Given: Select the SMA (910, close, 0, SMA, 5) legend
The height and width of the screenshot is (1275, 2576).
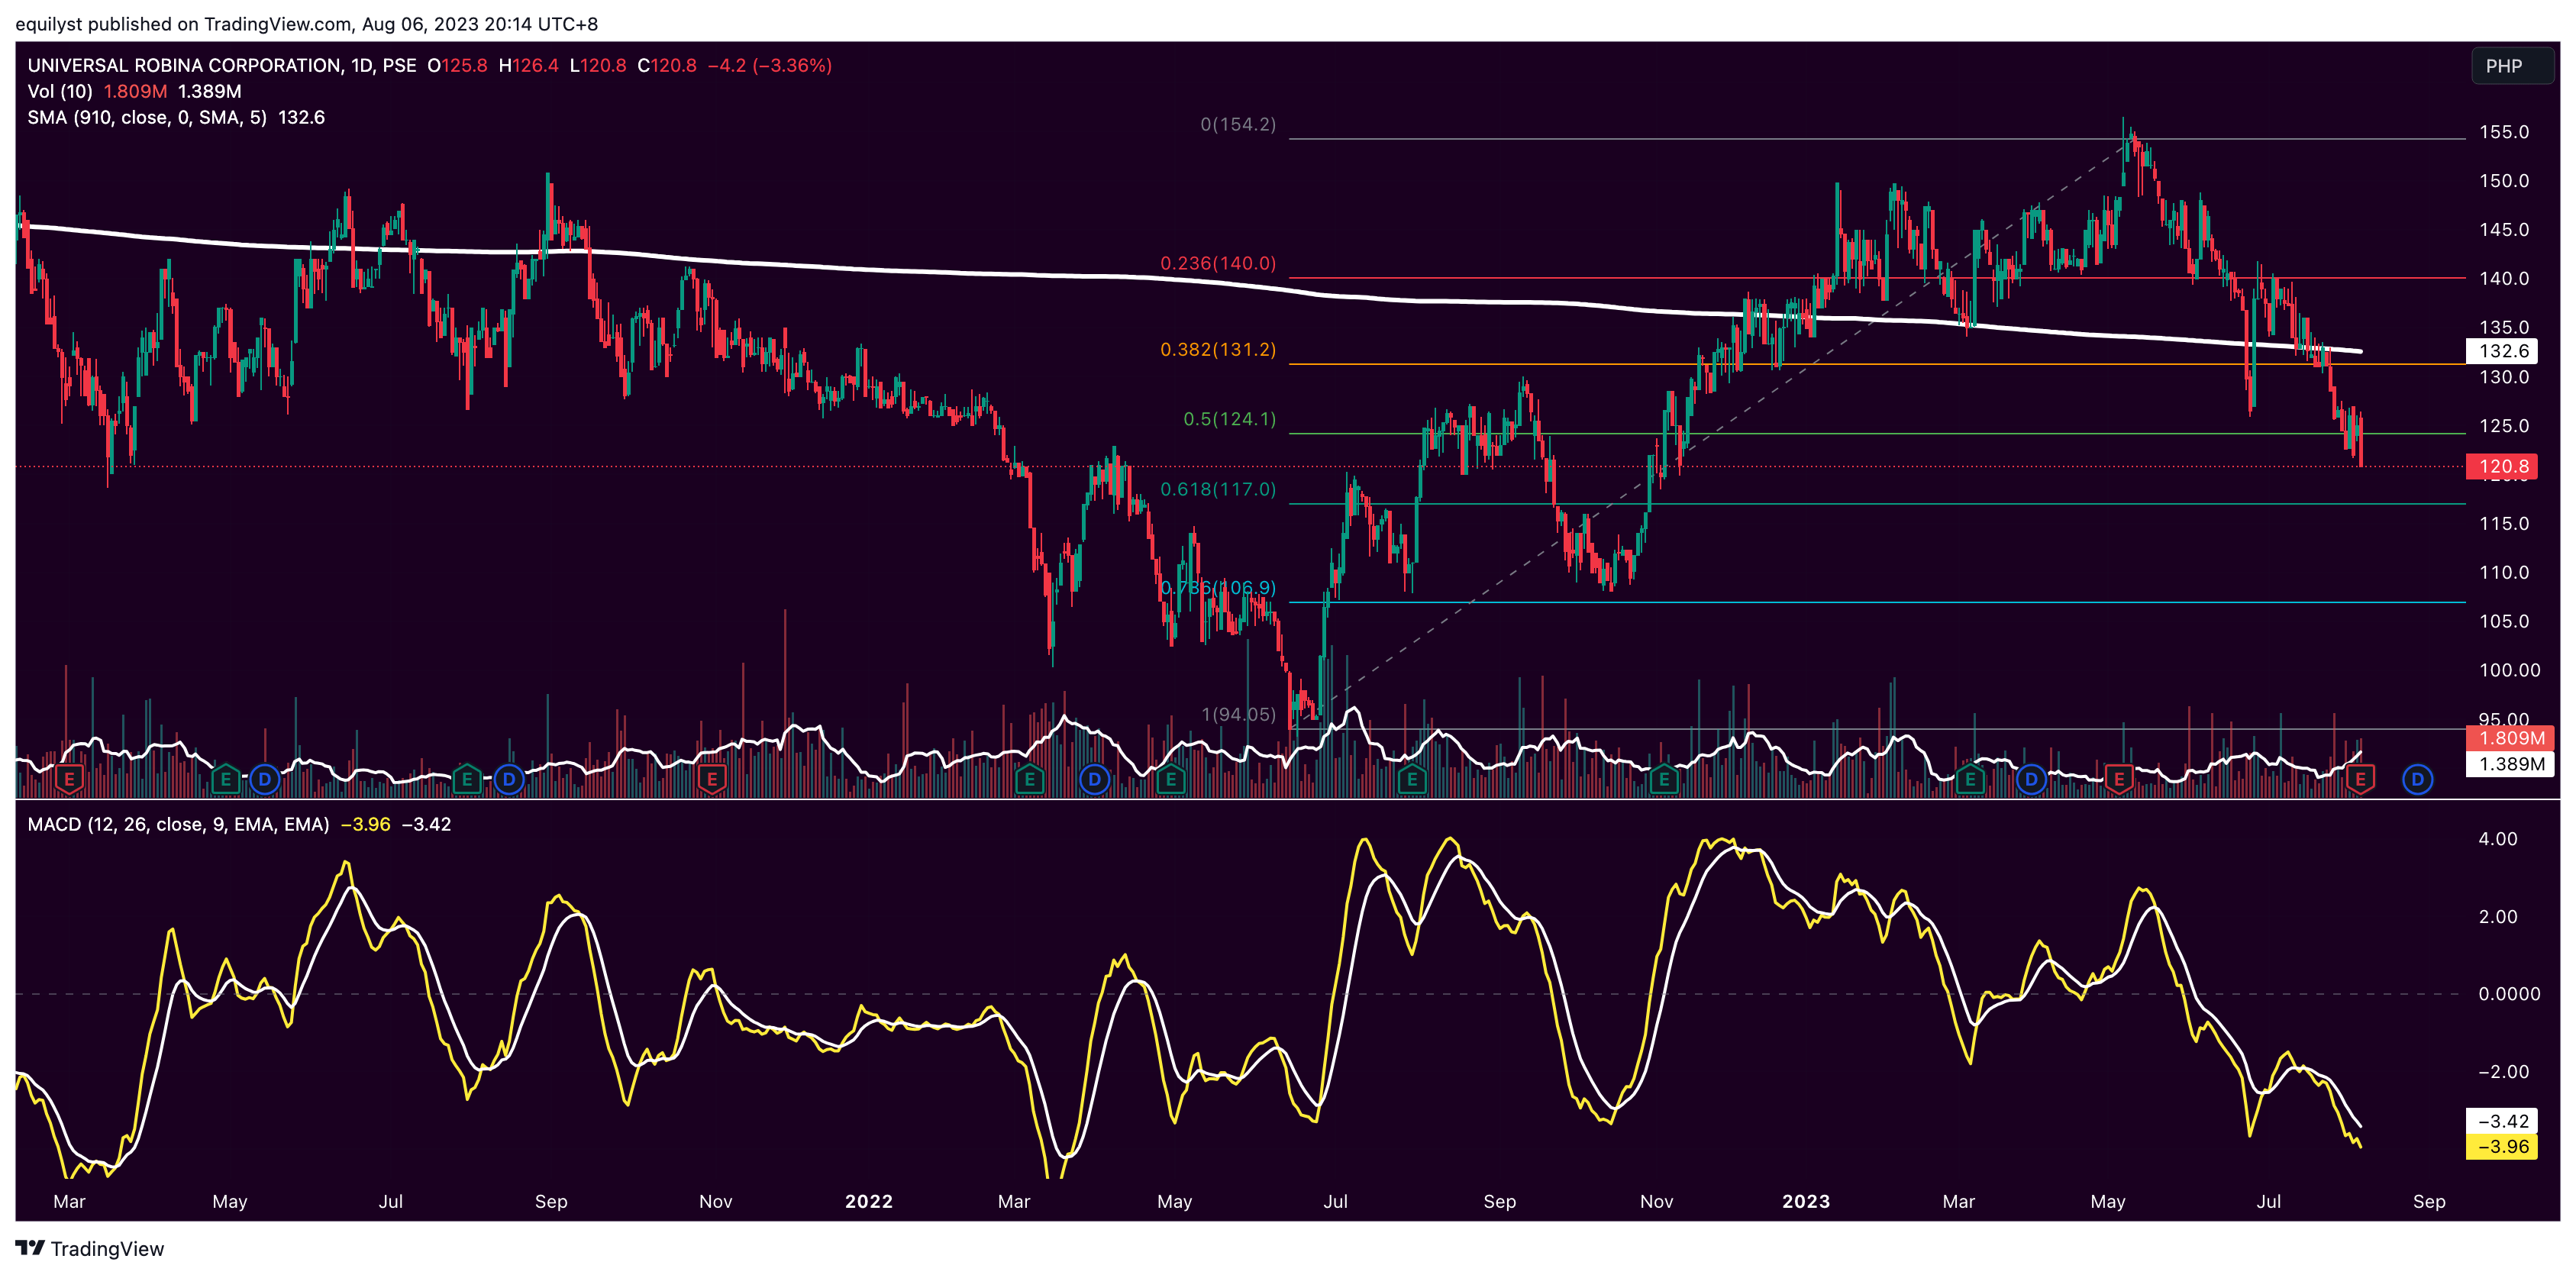Looking at the screenshot, I should tap(147, 117).
